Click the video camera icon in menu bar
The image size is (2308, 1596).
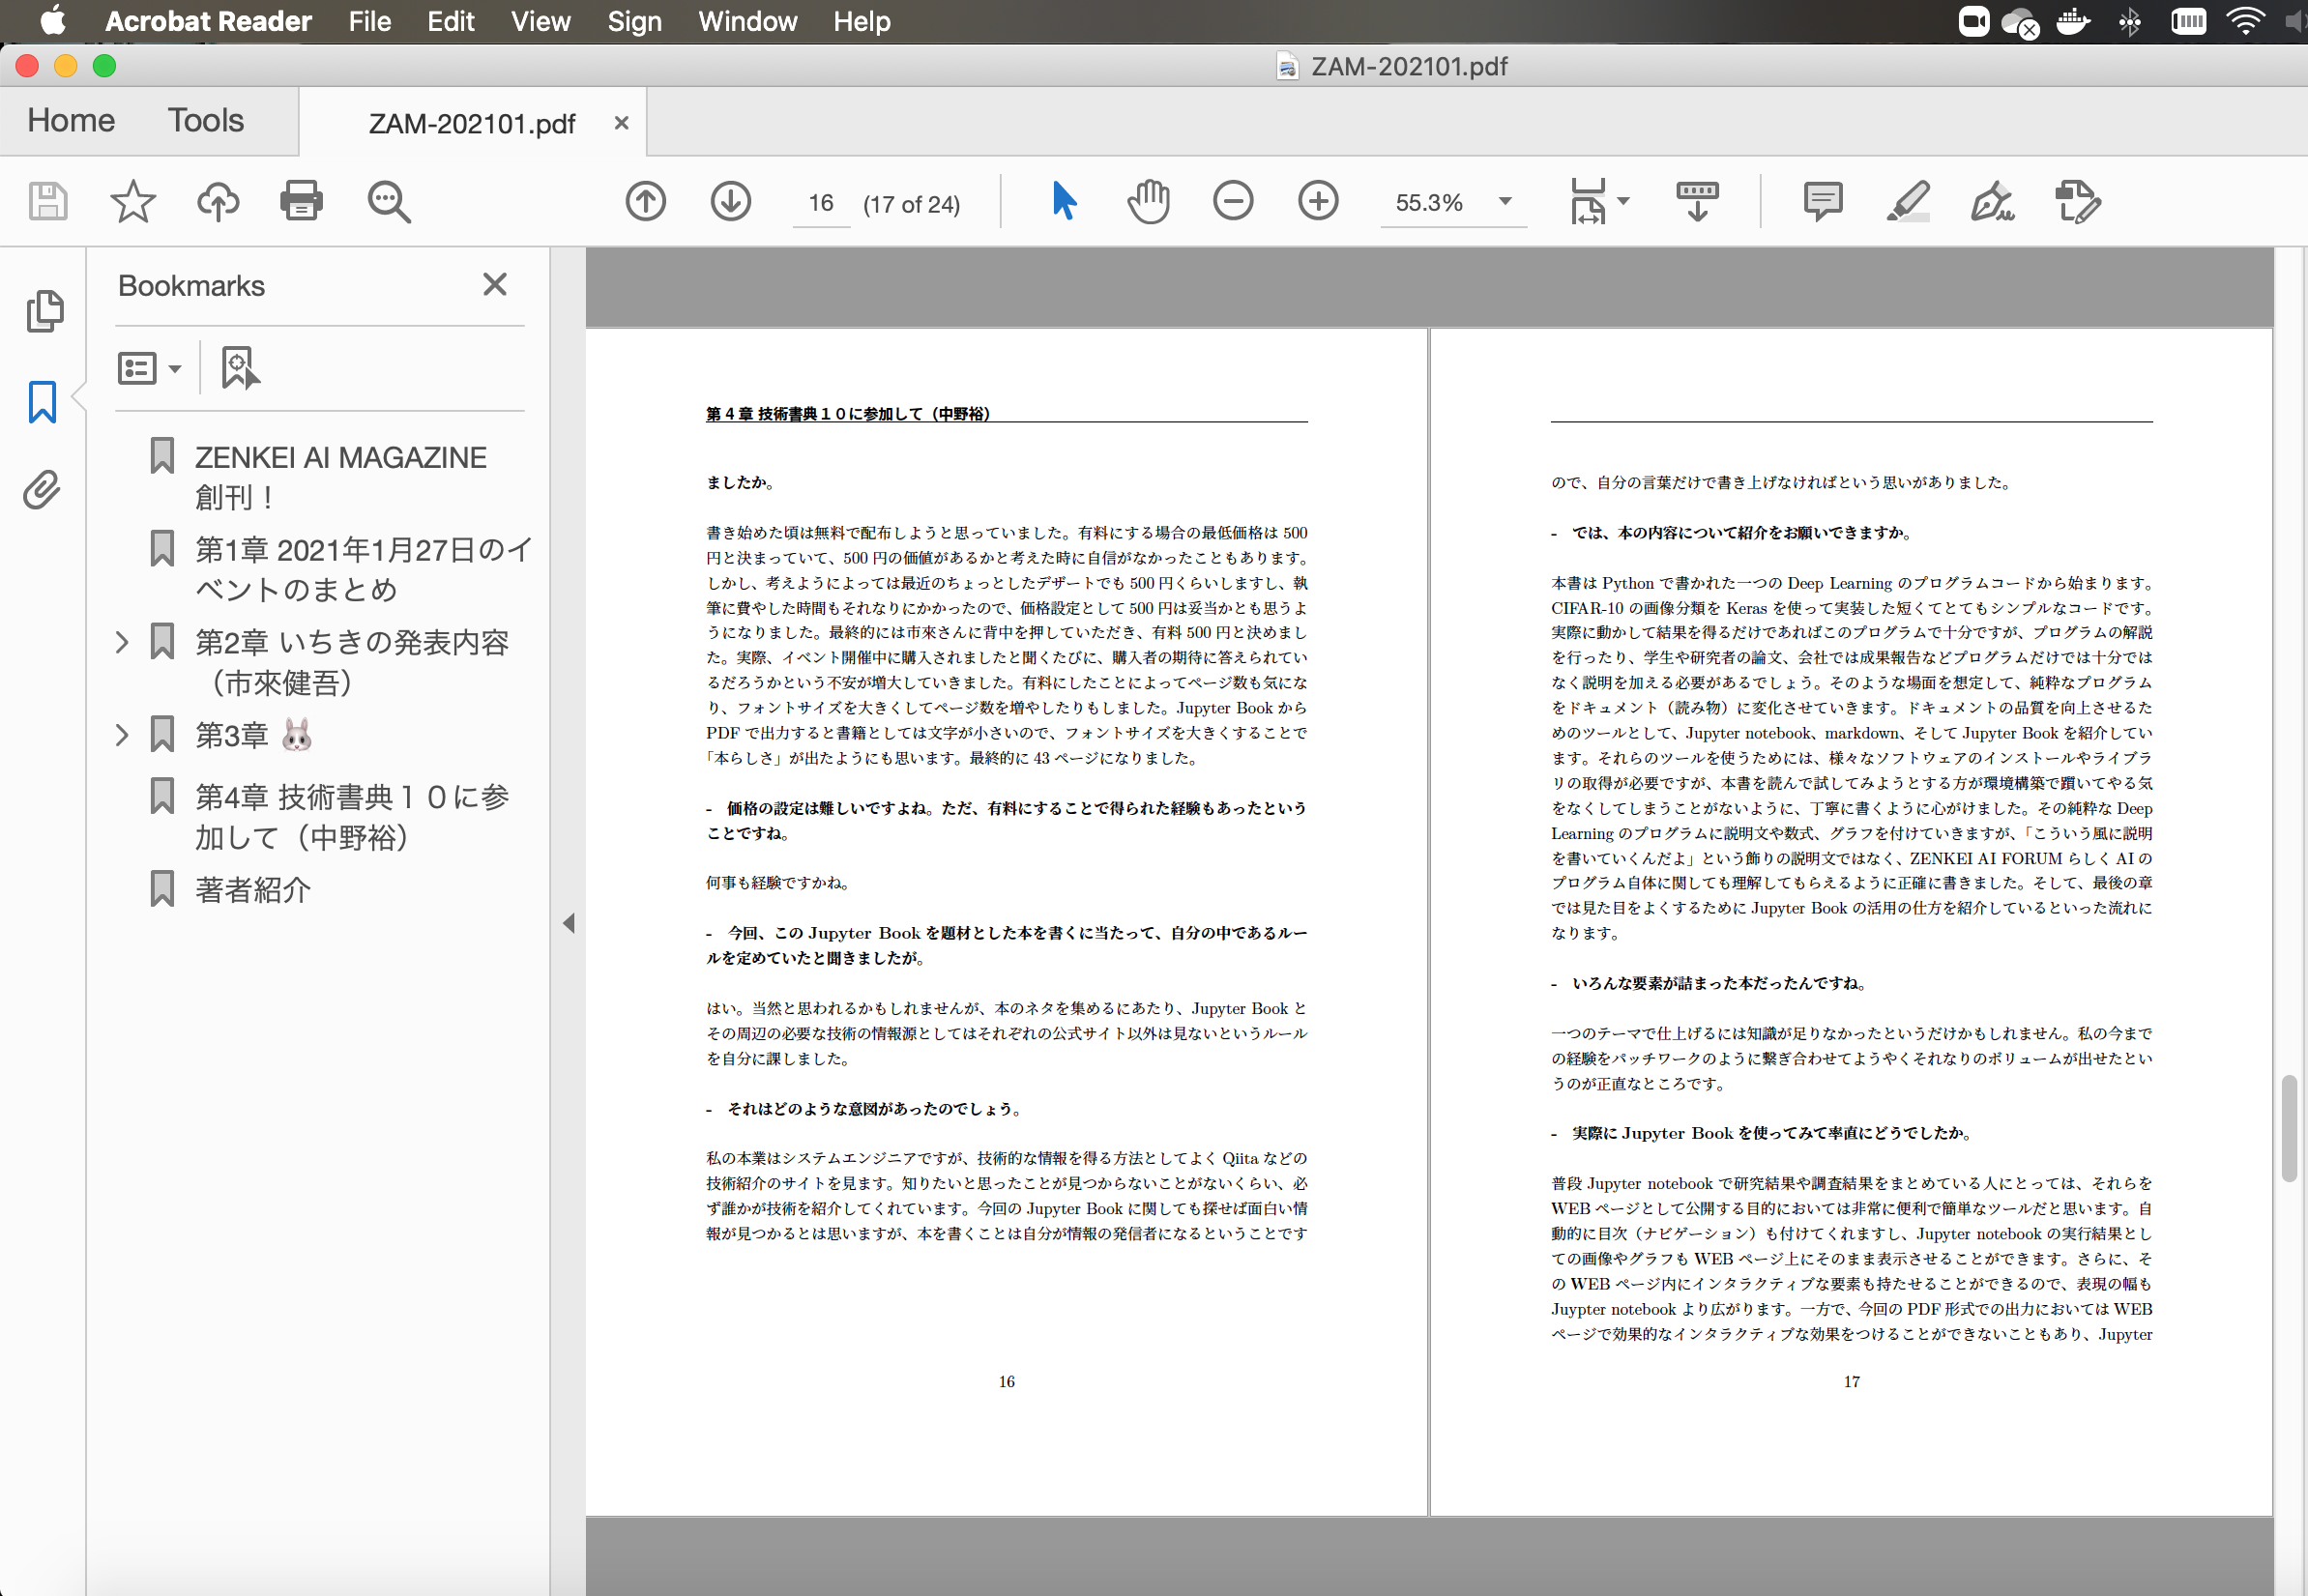point(1973,21)
